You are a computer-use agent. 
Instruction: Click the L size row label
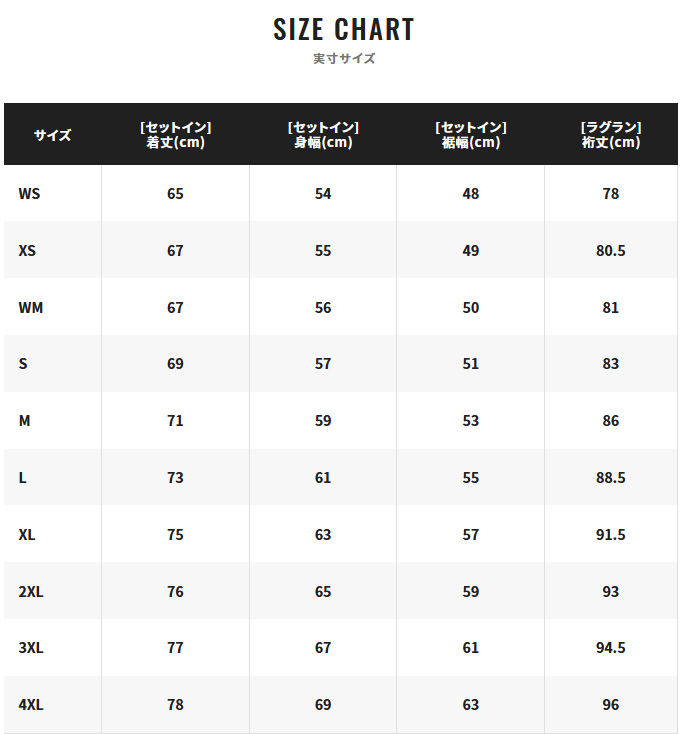[x=22, y=477]
